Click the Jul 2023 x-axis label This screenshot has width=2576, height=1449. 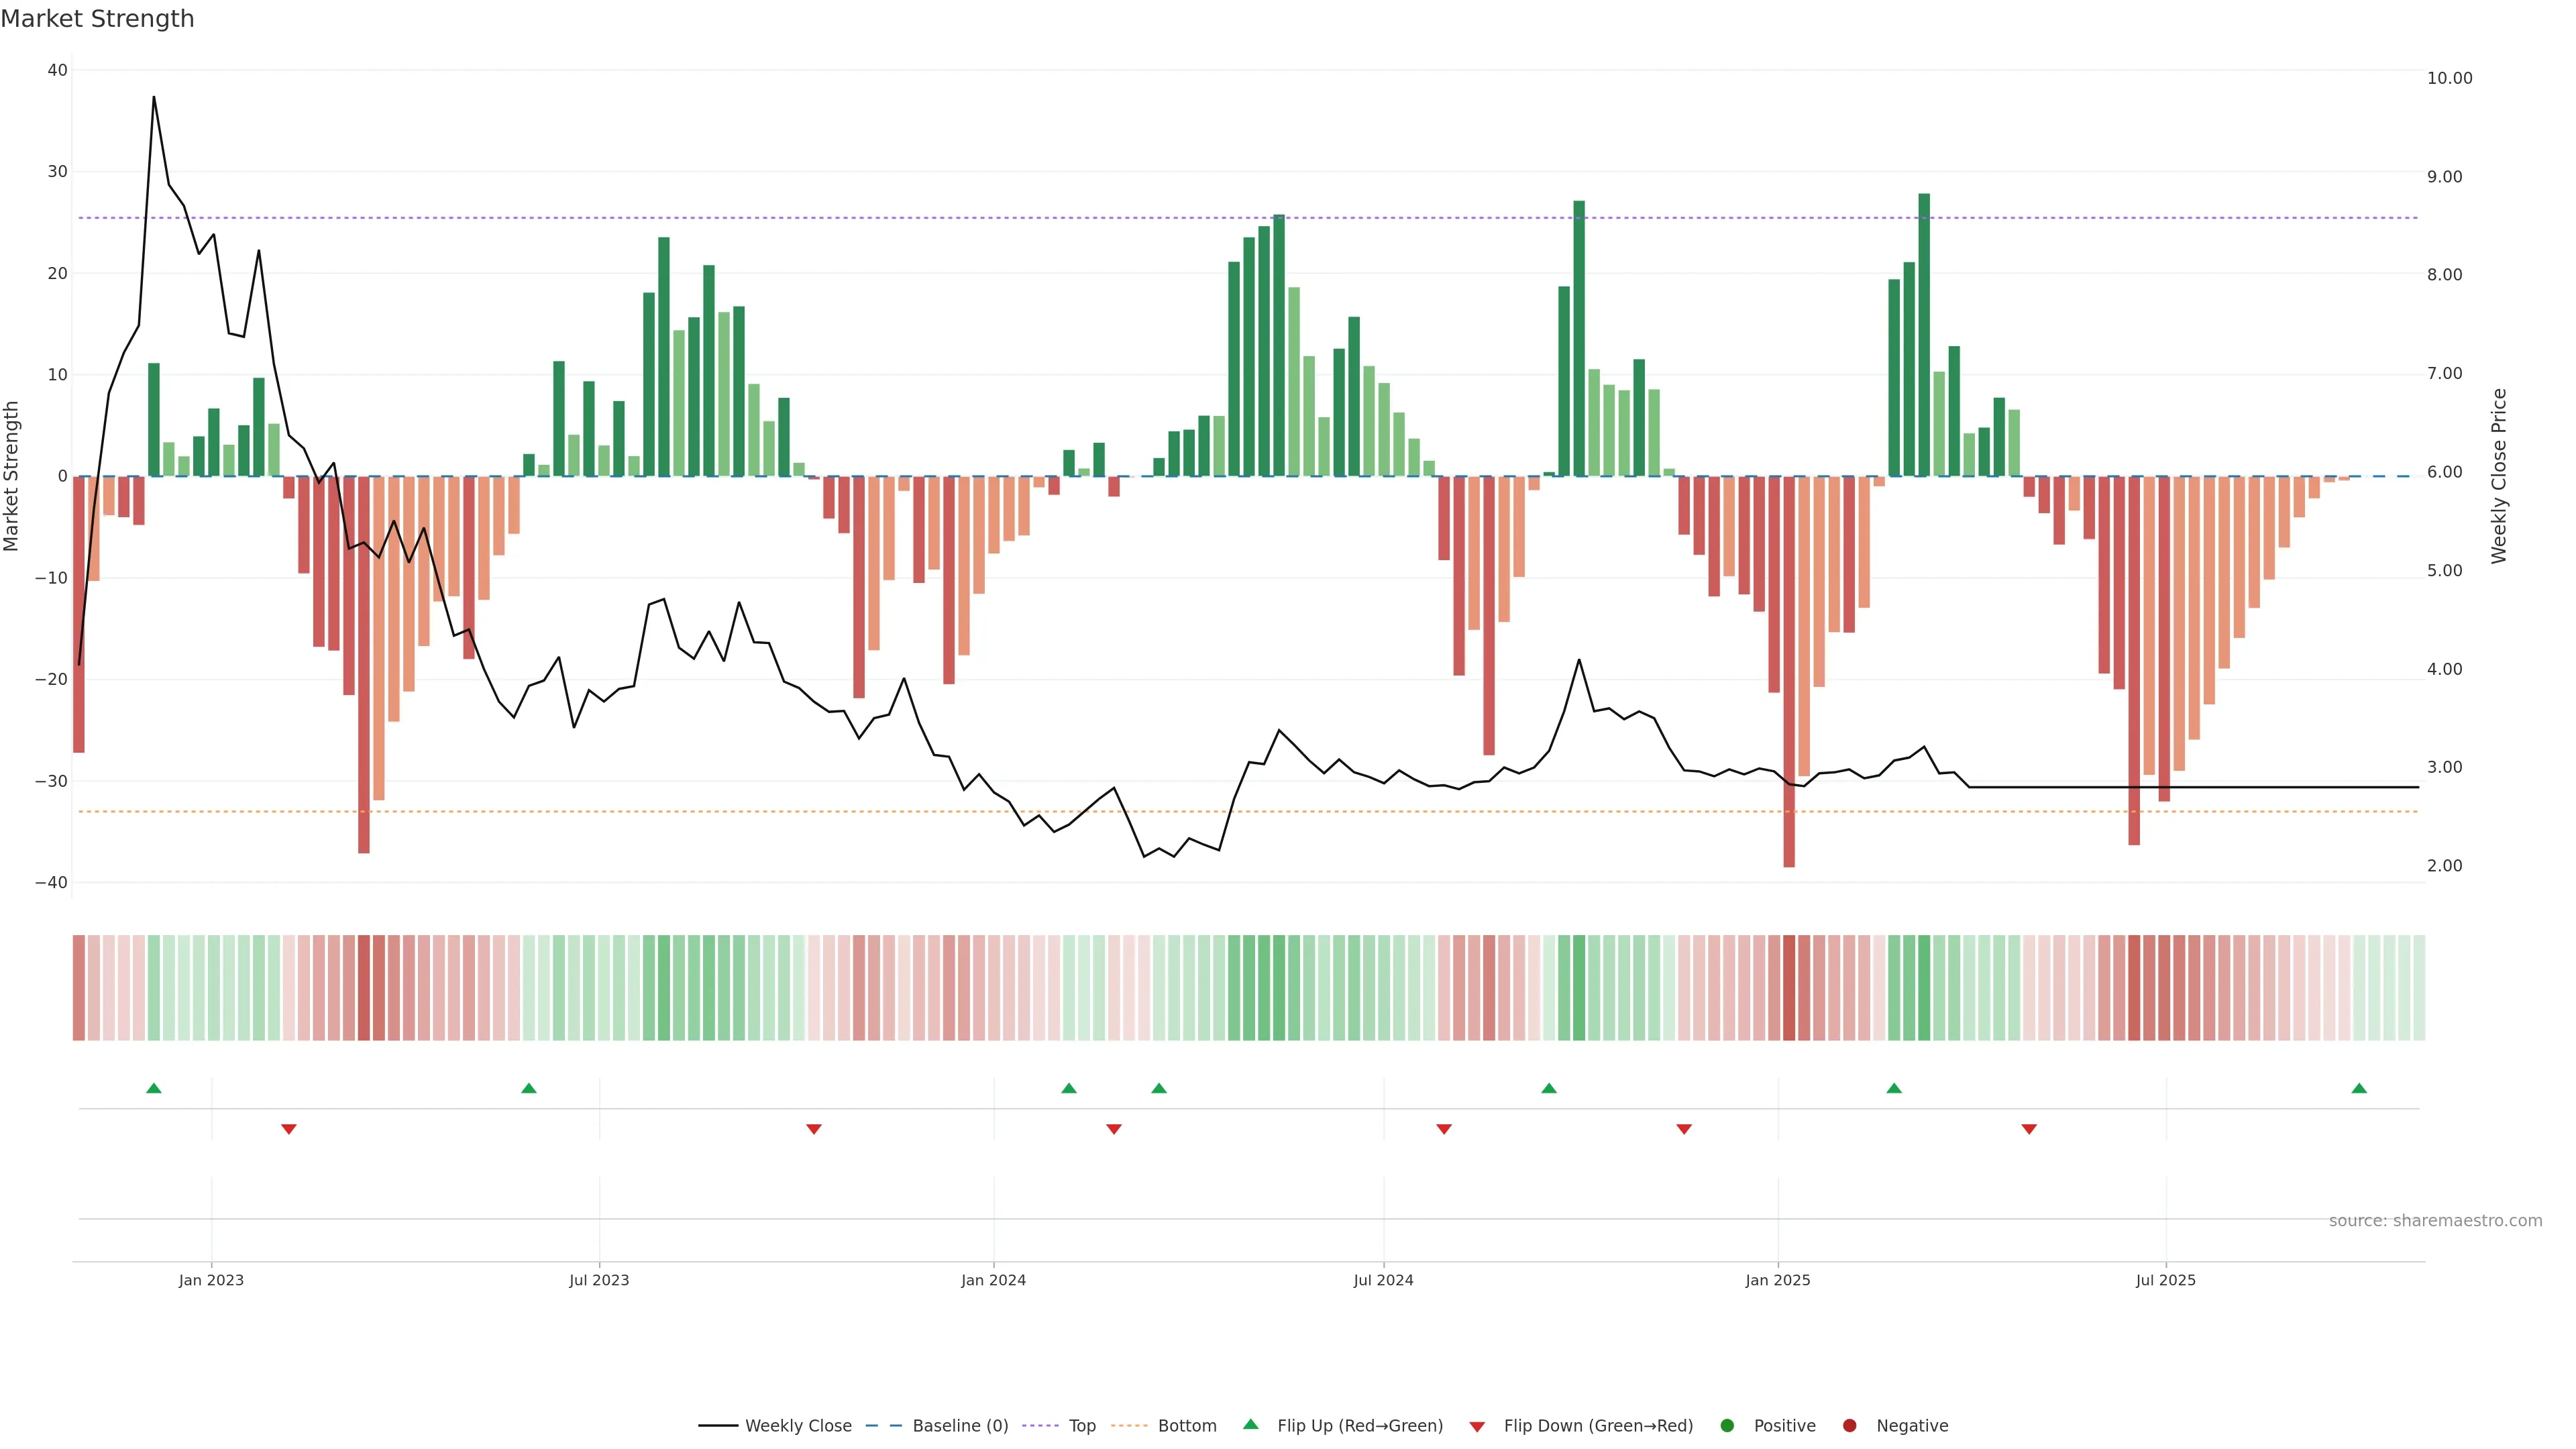599,1280
